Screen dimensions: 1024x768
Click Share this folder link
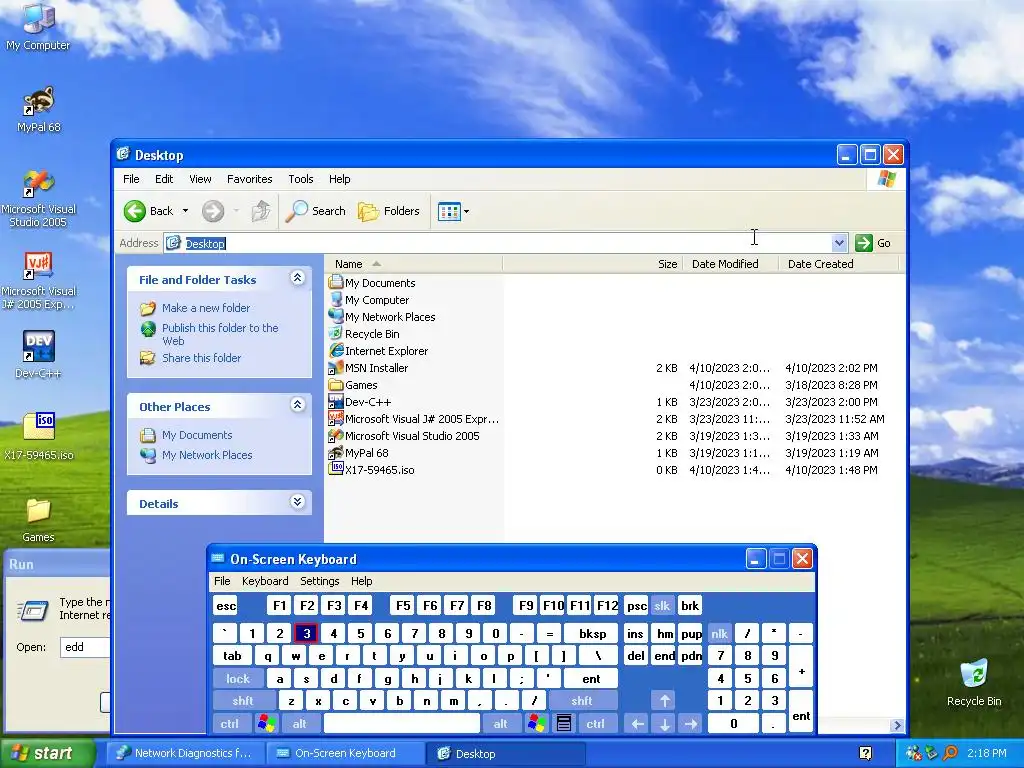[x=201, y=358]
